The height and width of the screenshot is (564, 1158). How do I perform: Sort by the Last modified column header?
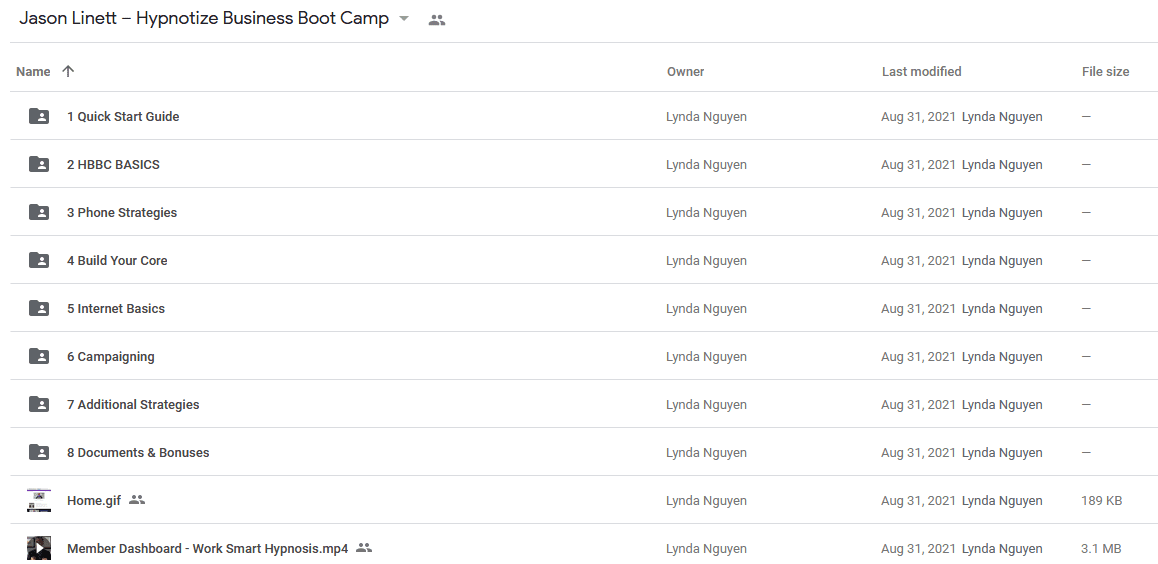coord(921,72)
